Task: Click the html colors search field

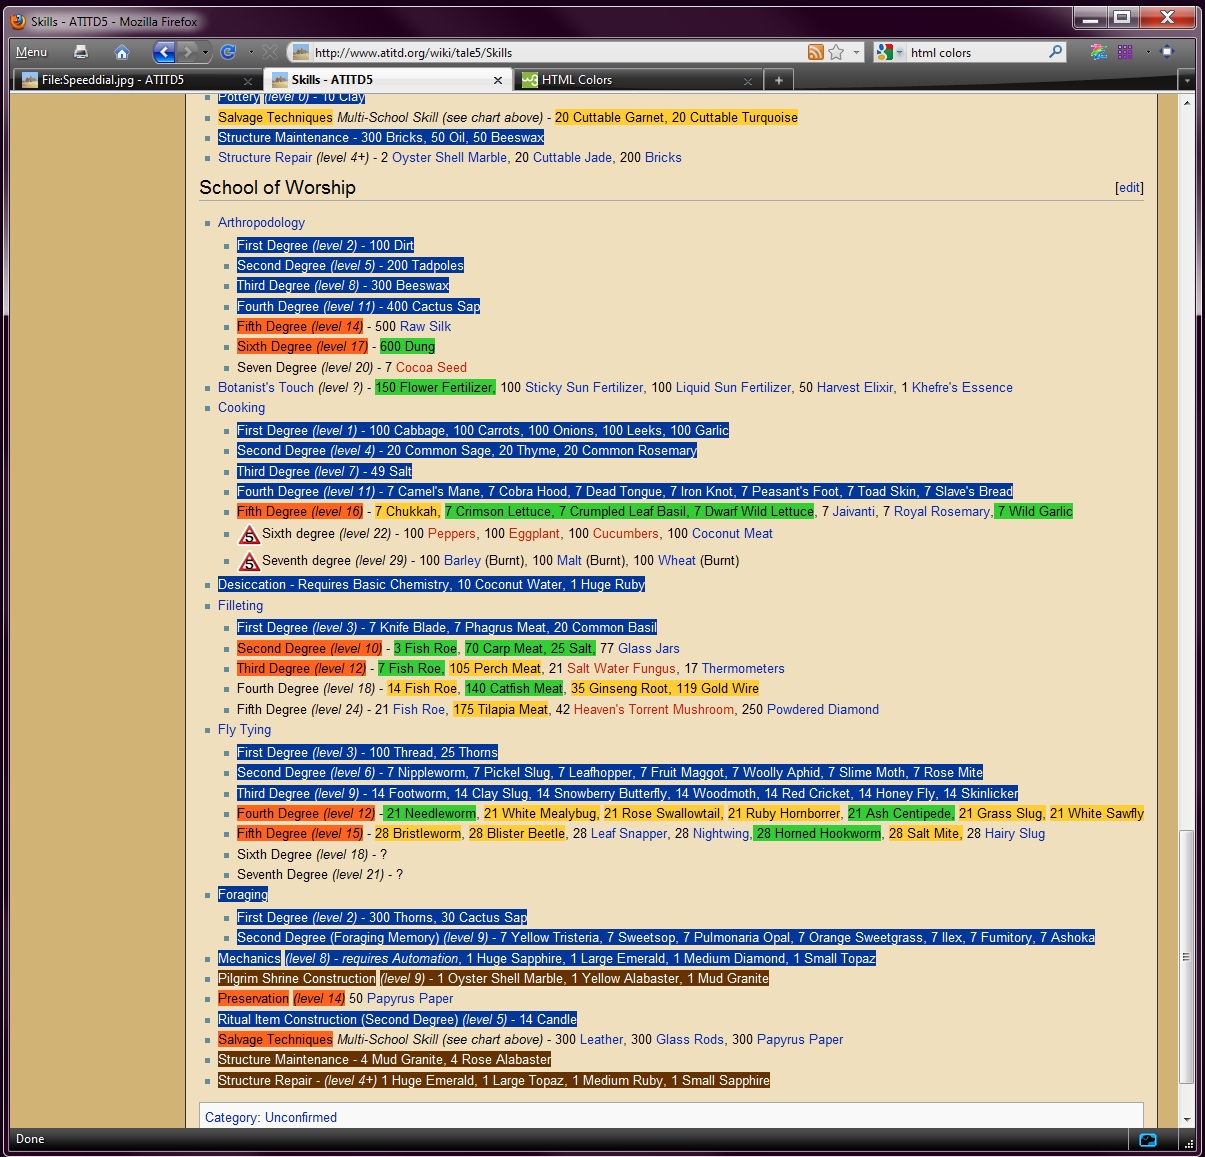Action: pos(976,52)
